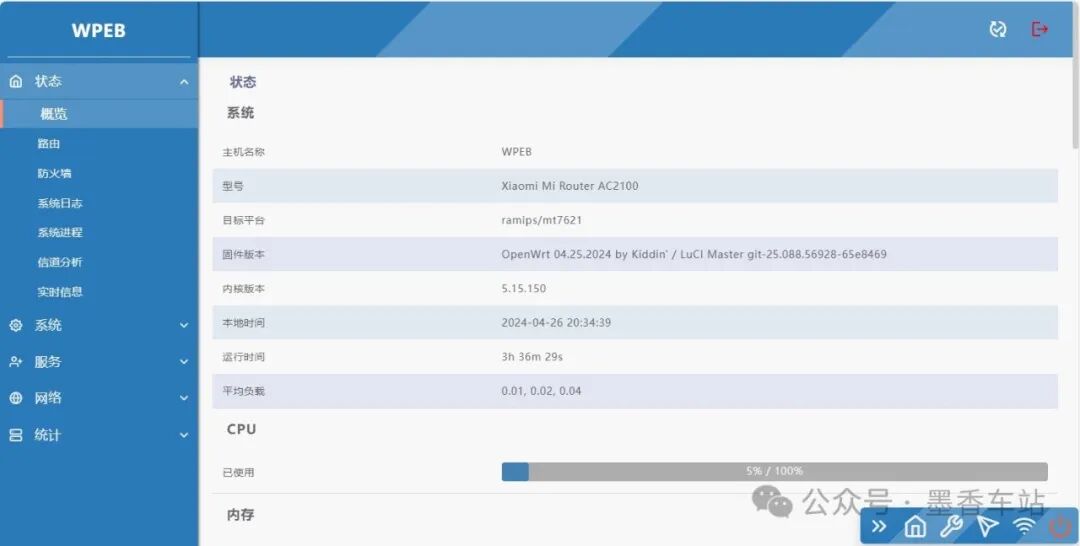1080x546 pixels.
Task: Click the 本地时间 label
Action: [x=243, y=323]
